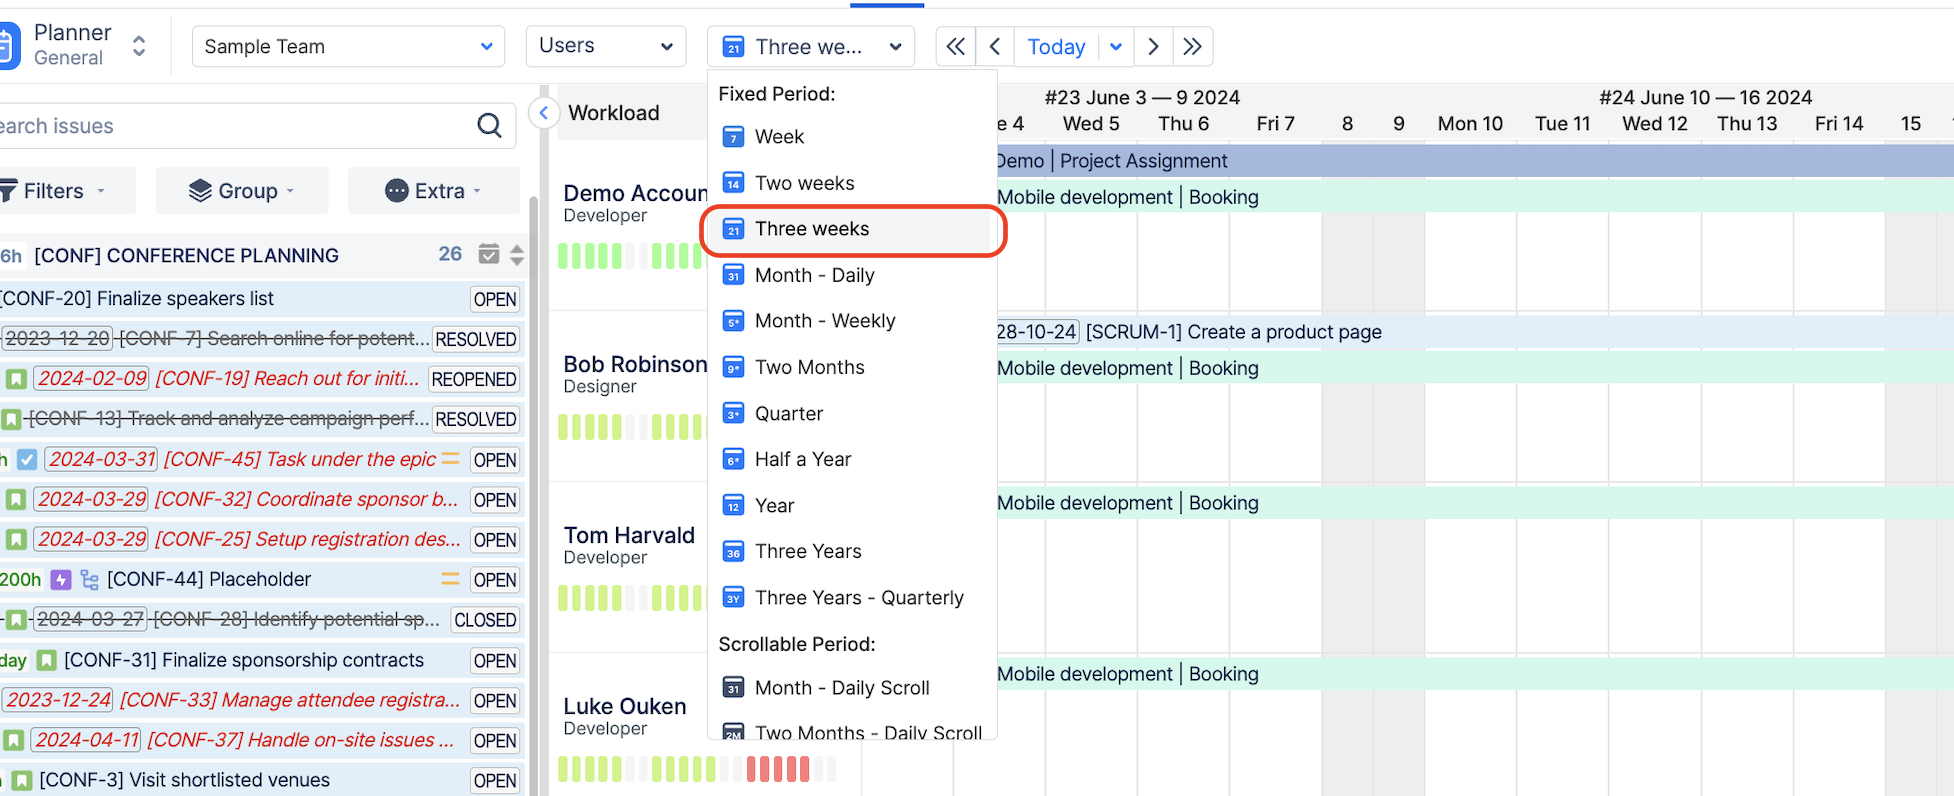Open the Sample Team dropdown
The image size is (1954, 796).
coord(347,47)
